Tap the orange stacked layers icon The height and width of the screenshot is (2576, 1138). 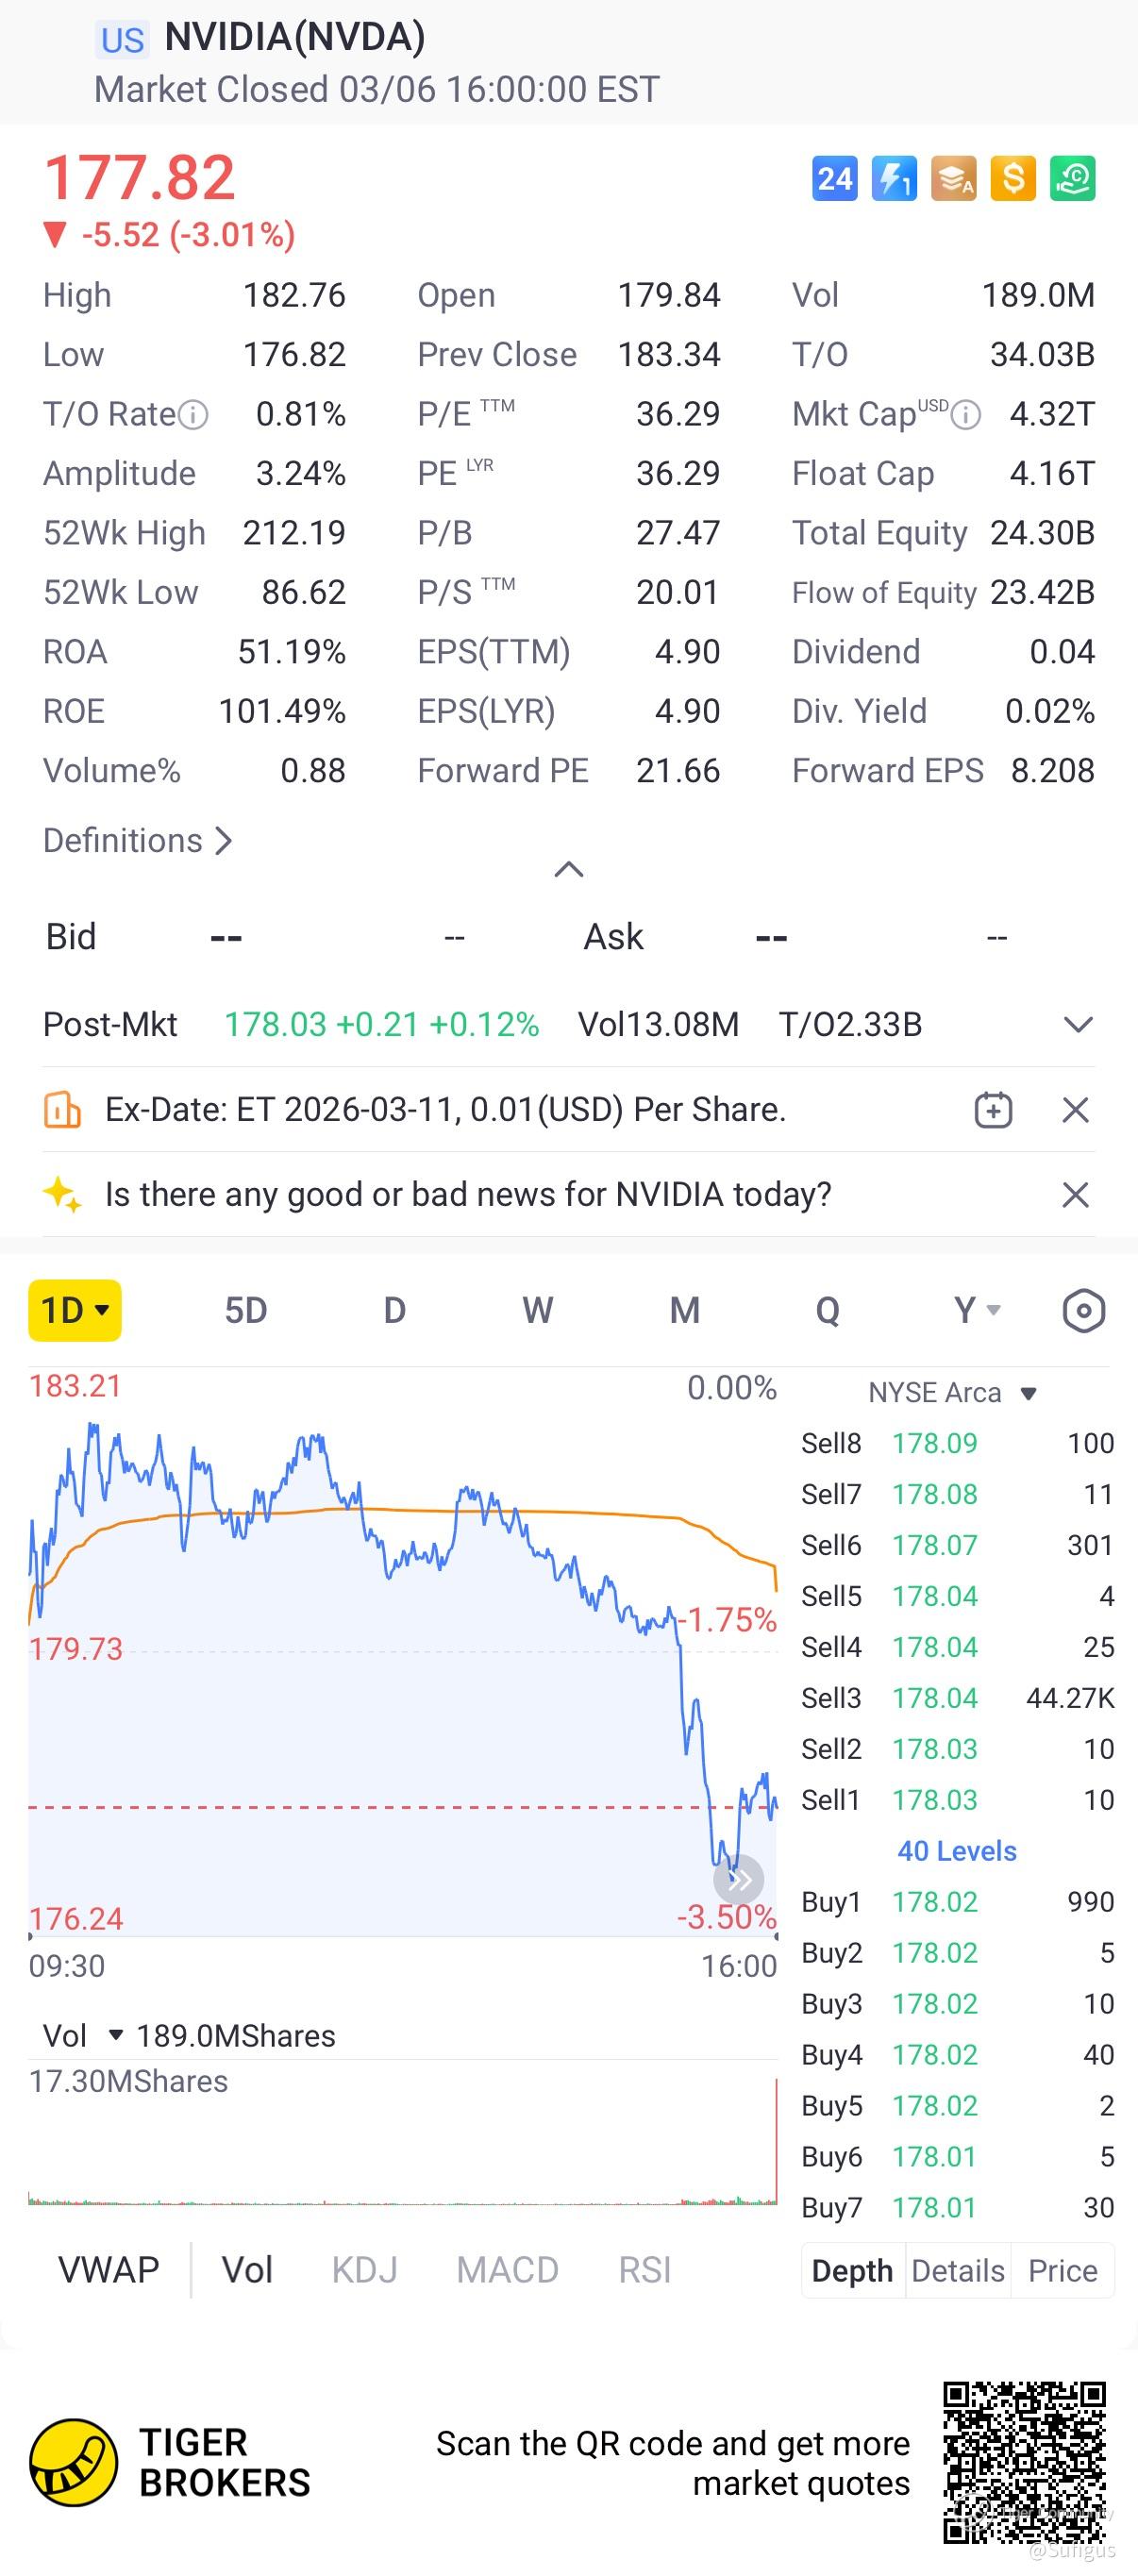pos(953,179)
